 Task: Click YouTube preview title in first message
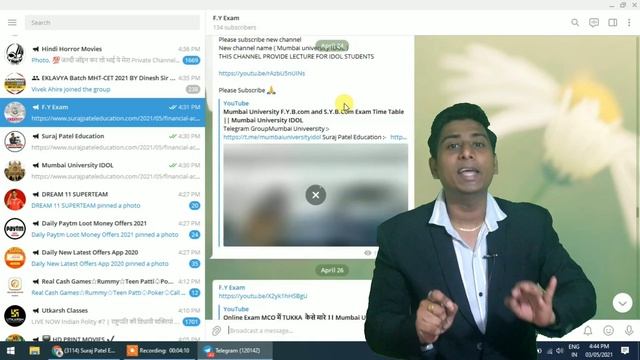pyautogui.click(x=313, y=116)
